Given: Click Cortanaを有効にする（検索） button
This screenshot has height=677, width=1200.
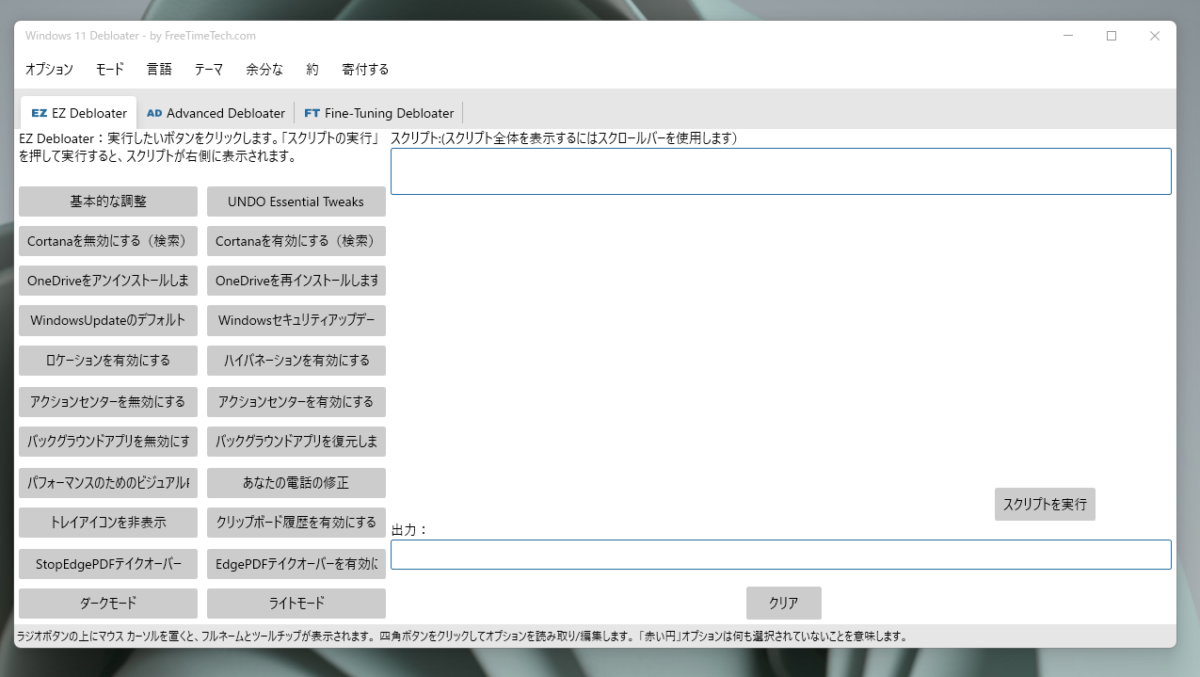Looking at the screenshot, I should click(x=296, y=241).
